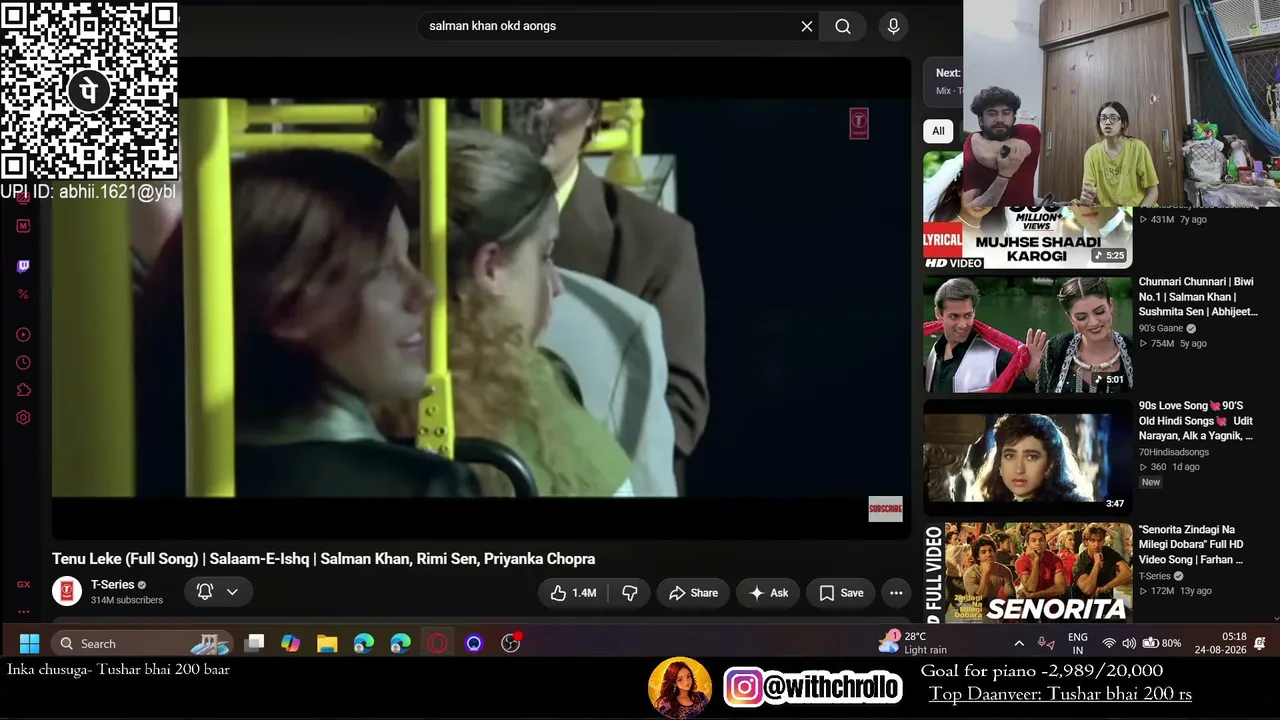1280x720 pixels.
Task: Click the T-Series channel name beside the avatar
Action: pos(112,585)
